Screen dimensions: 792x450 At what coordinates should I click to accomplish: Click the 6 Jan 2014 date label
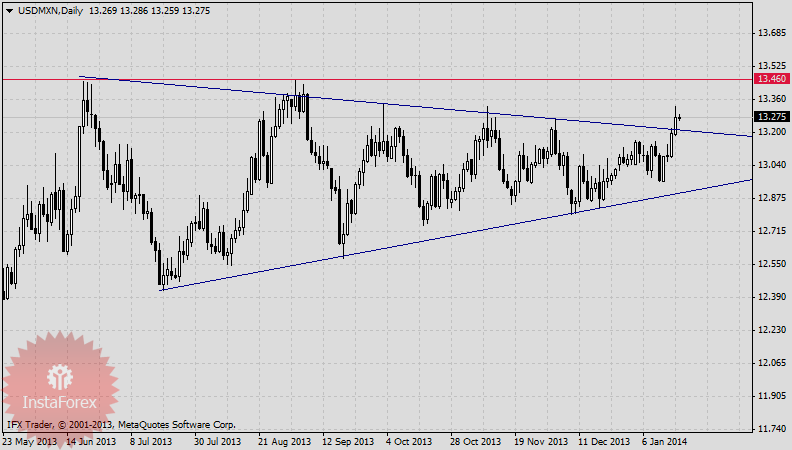(x=664, y=441)
